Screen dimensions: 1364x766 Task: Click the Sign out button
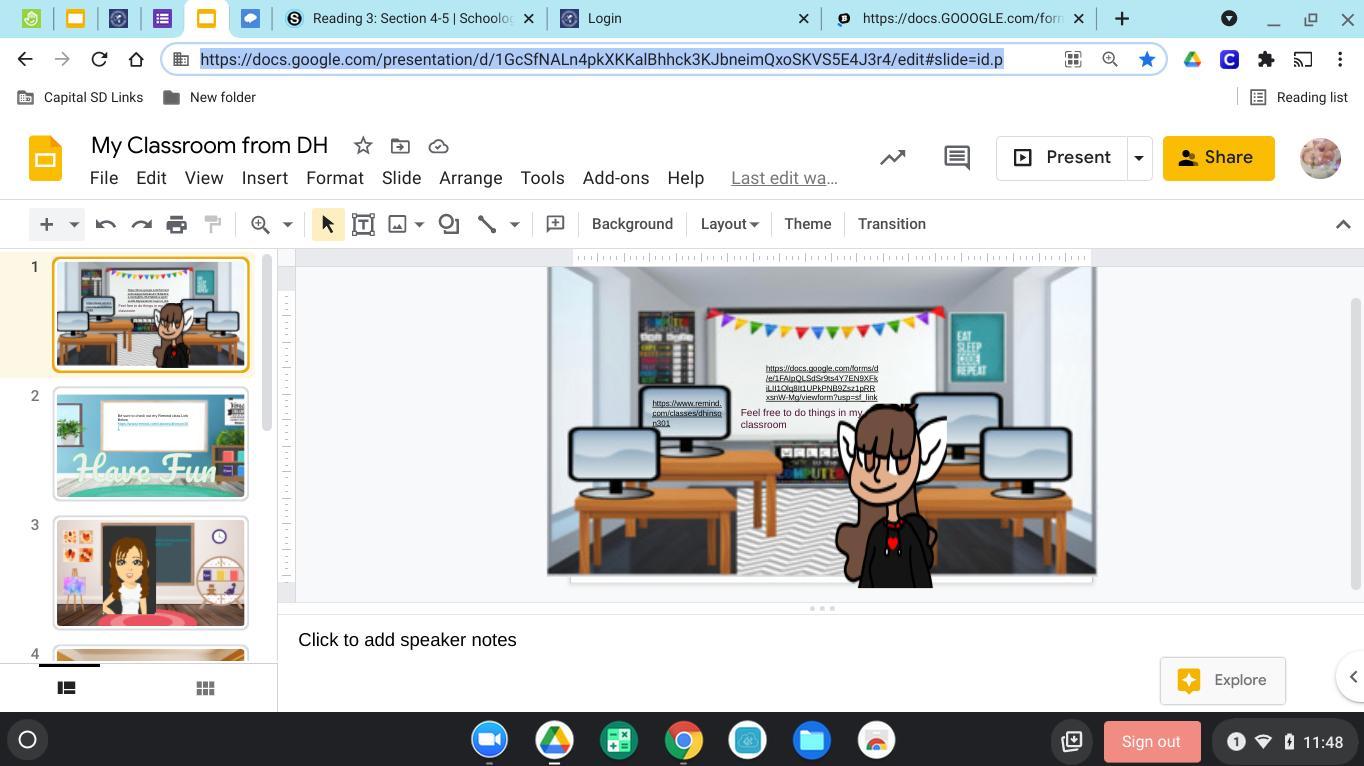[1151, 741]
